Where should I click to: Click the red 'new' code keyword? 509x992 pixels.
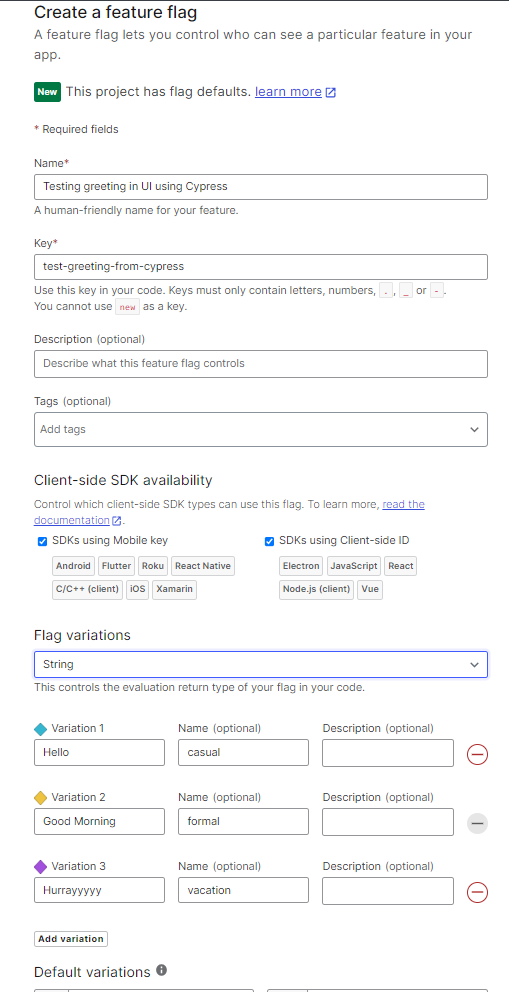coord(127,307)
